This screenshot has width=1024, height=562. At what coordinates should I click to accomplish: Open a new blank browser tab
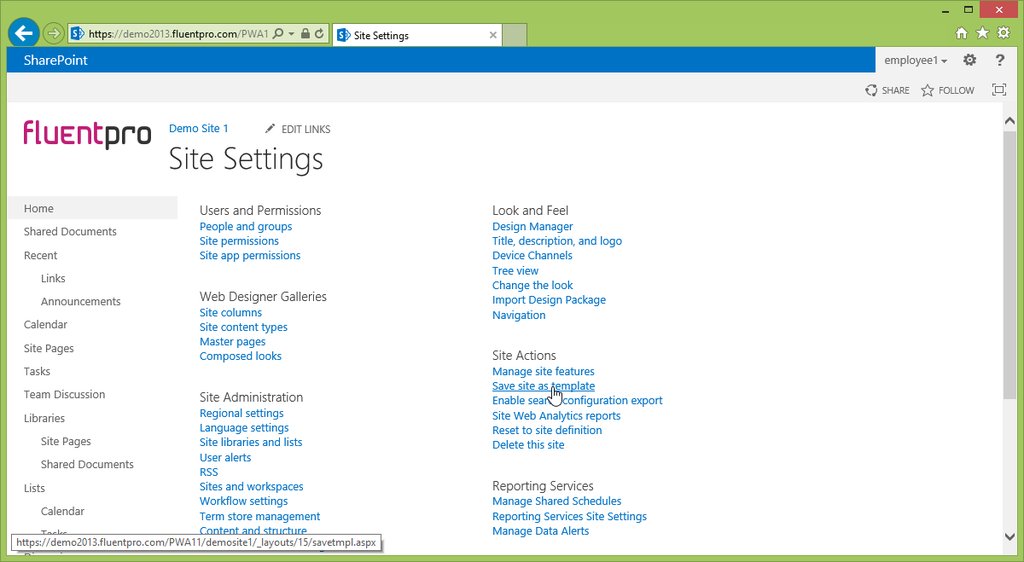coord(515,35)
